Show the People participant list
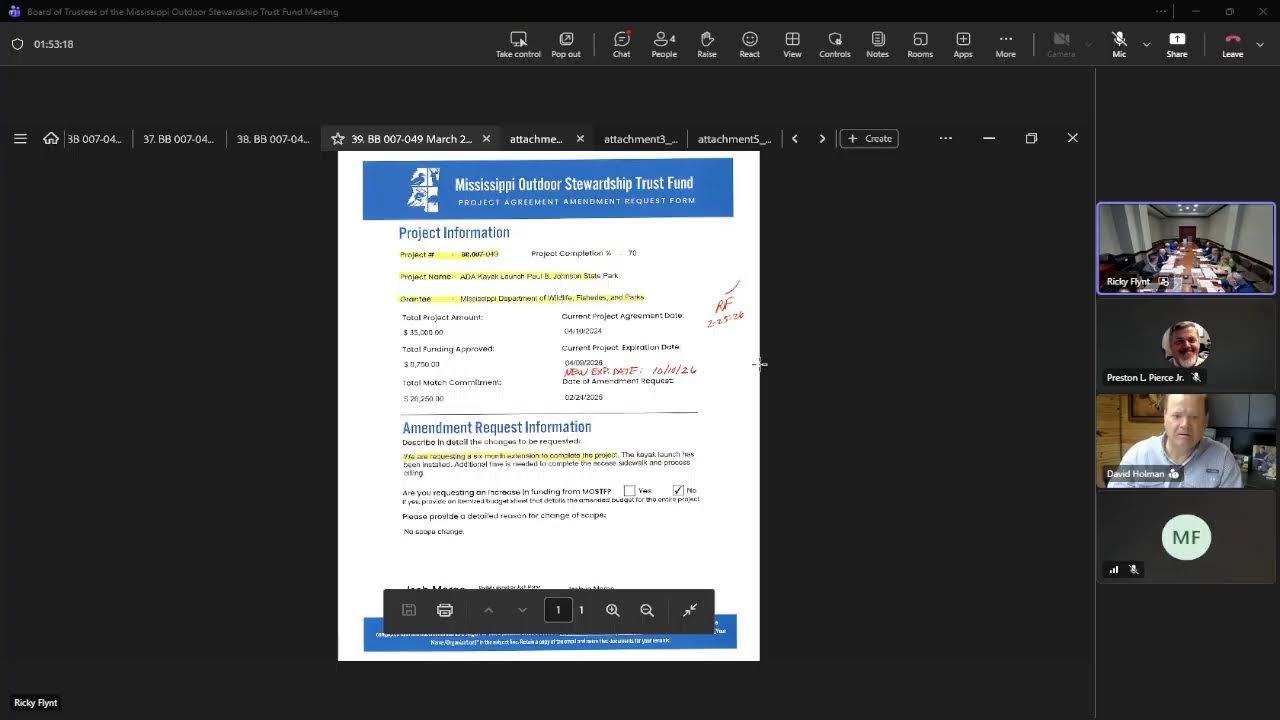The height and width of the screenshot is (720, 1280). point(664,44)
